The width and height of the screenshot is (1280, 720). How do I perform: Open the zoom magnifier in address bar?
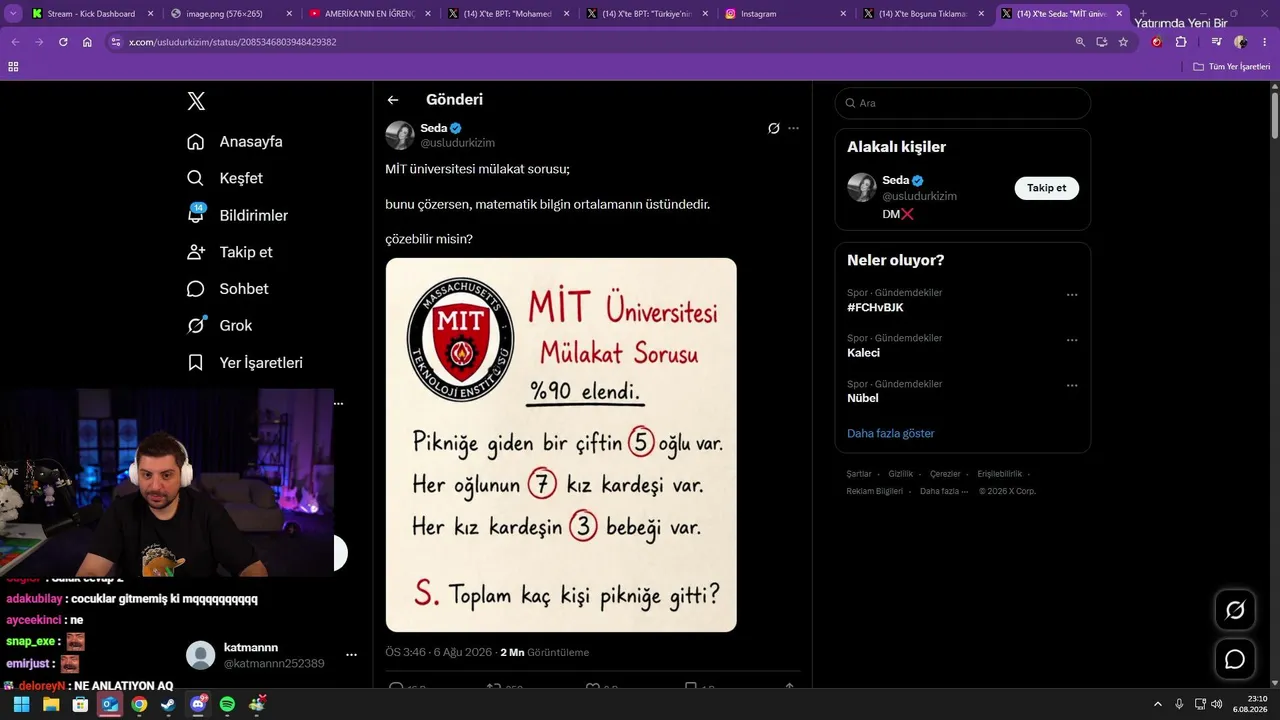[1080, 42]
